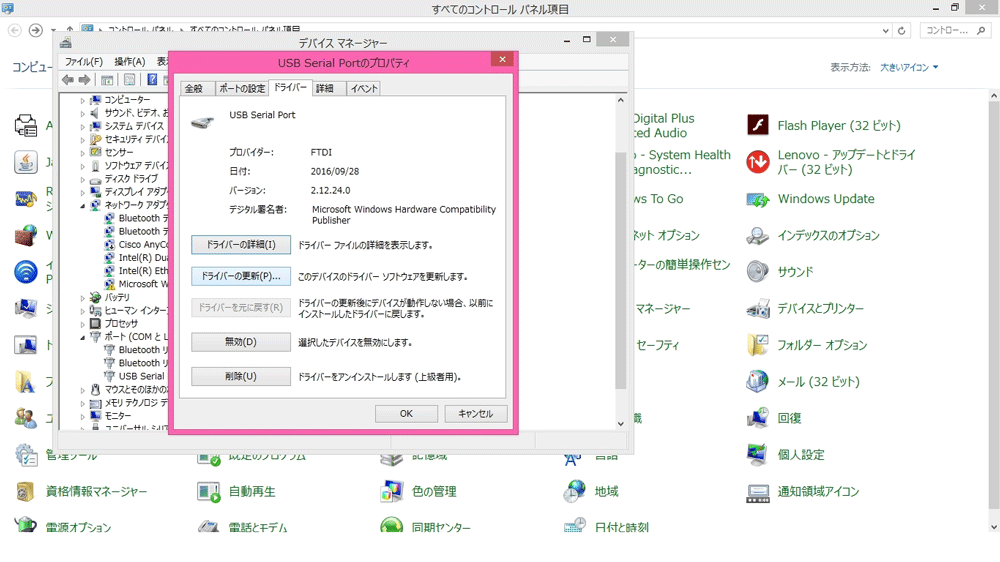
Task: Click Device Manager show console tree icon
Action: 107,80
